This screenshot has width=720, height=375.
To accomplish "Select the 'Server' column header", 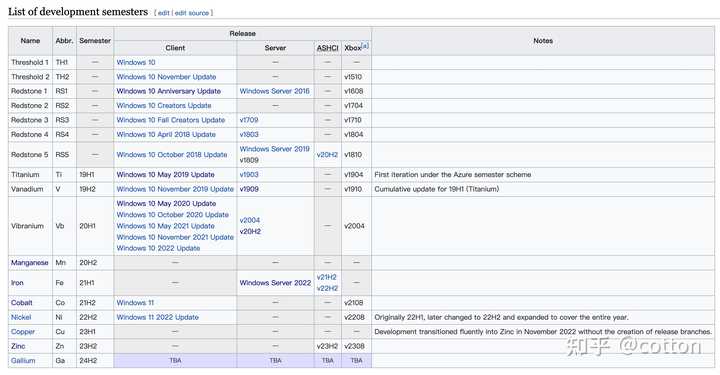I will [275, 48].
